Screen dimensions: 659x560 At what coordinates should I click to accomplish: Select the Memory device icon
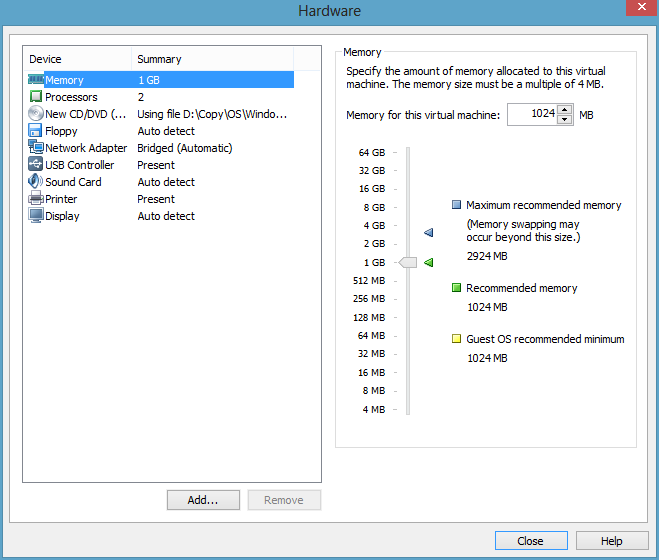pos(36,80)
